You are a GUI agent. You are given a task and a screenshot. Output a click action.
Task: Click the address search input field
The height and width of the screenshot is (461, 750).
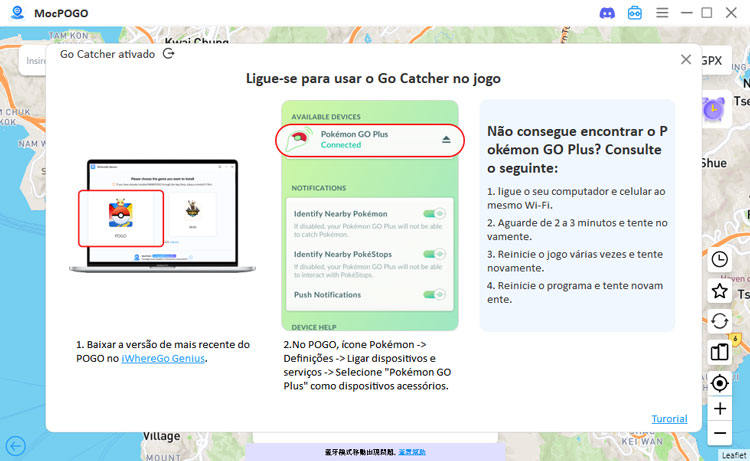click(x=33, y=61)
